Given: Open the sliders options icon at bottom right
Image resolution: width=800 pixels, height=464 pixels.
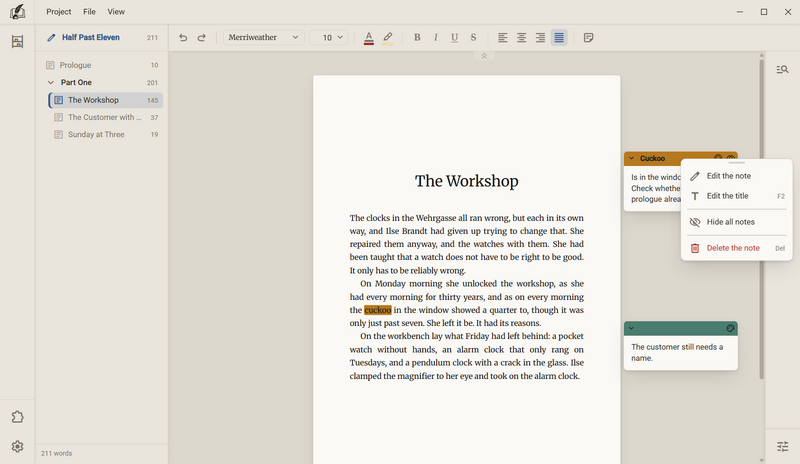Looking at the screenshot, I should click(x=782, y=447).
